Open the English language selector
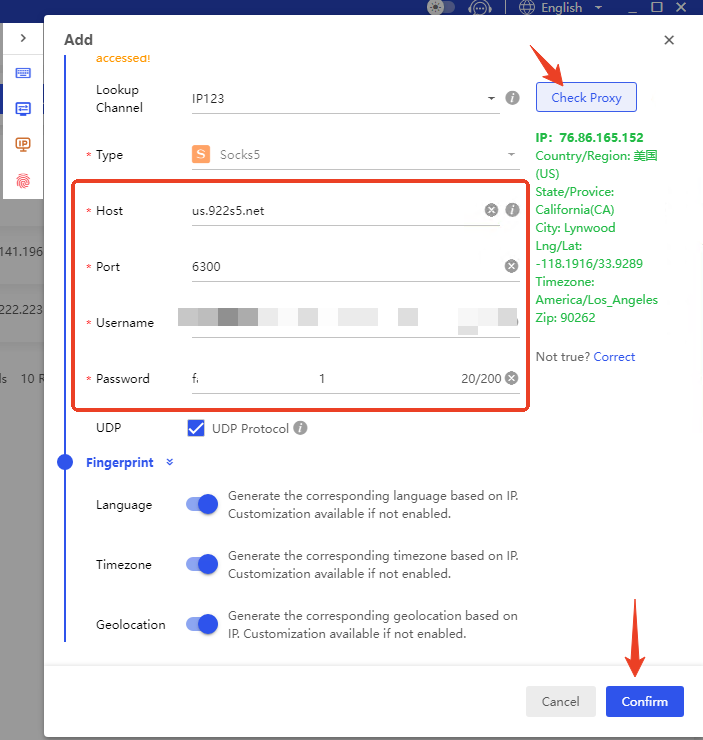703x740 pixels. [565, 8]
